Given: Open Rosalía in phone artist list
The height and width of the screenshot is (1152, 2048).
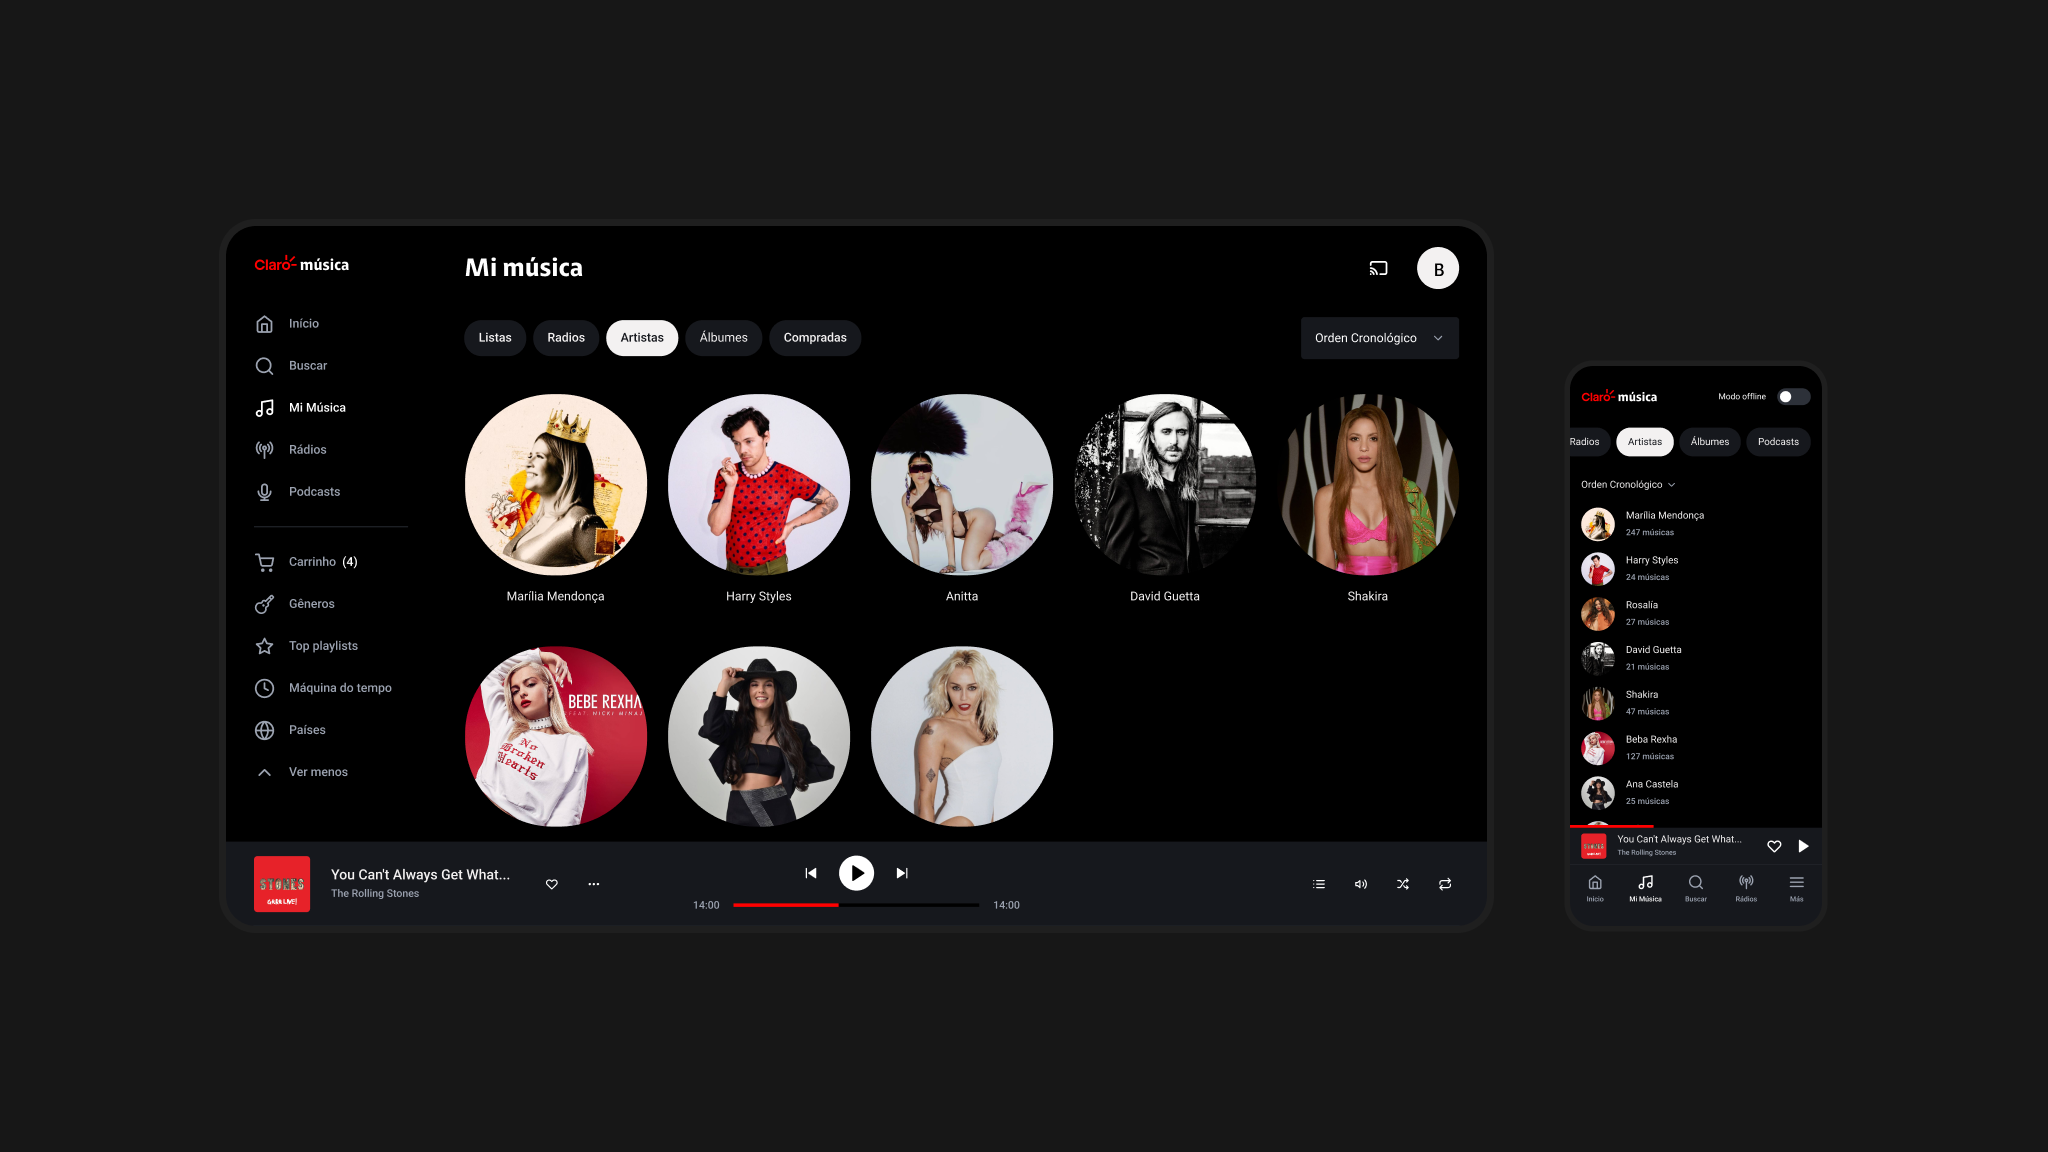Looking at the screenshot, I should (1696, 613).
